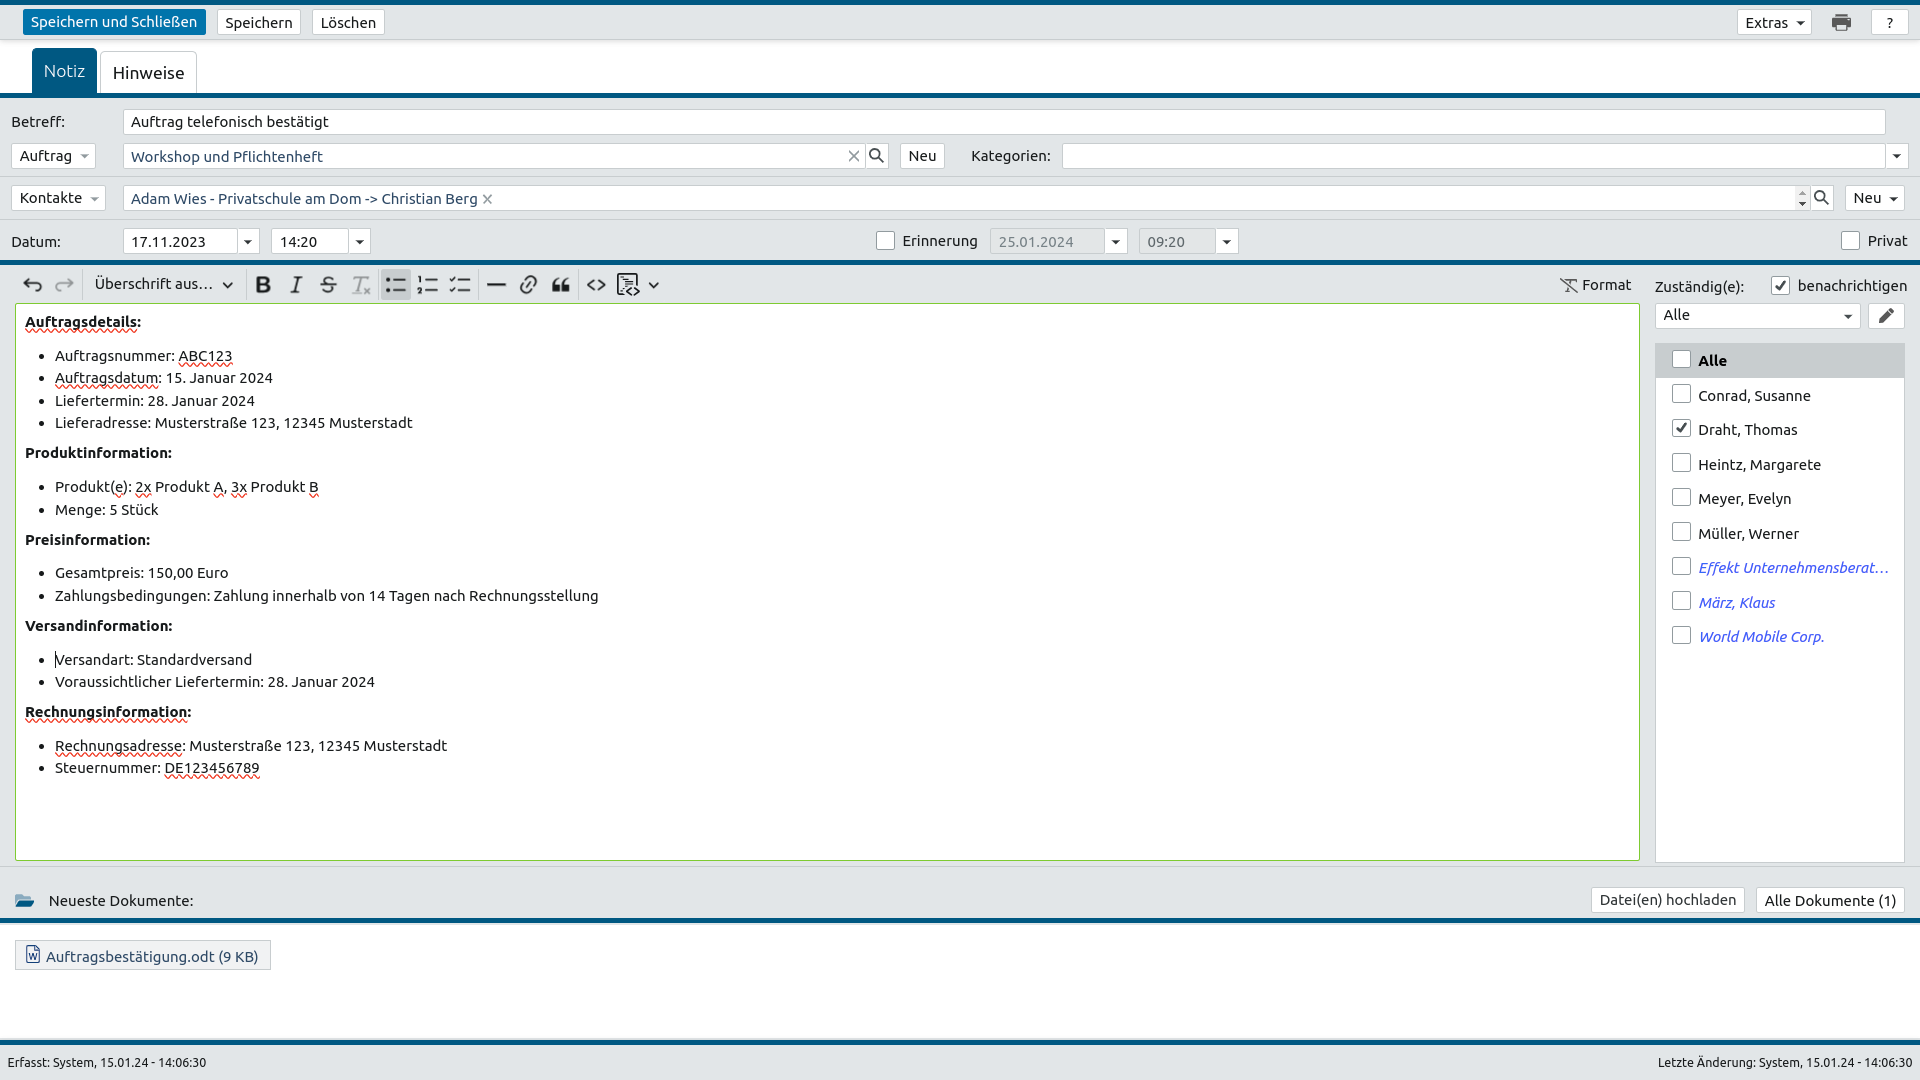Toggle italic text formatting

point(296,285)
